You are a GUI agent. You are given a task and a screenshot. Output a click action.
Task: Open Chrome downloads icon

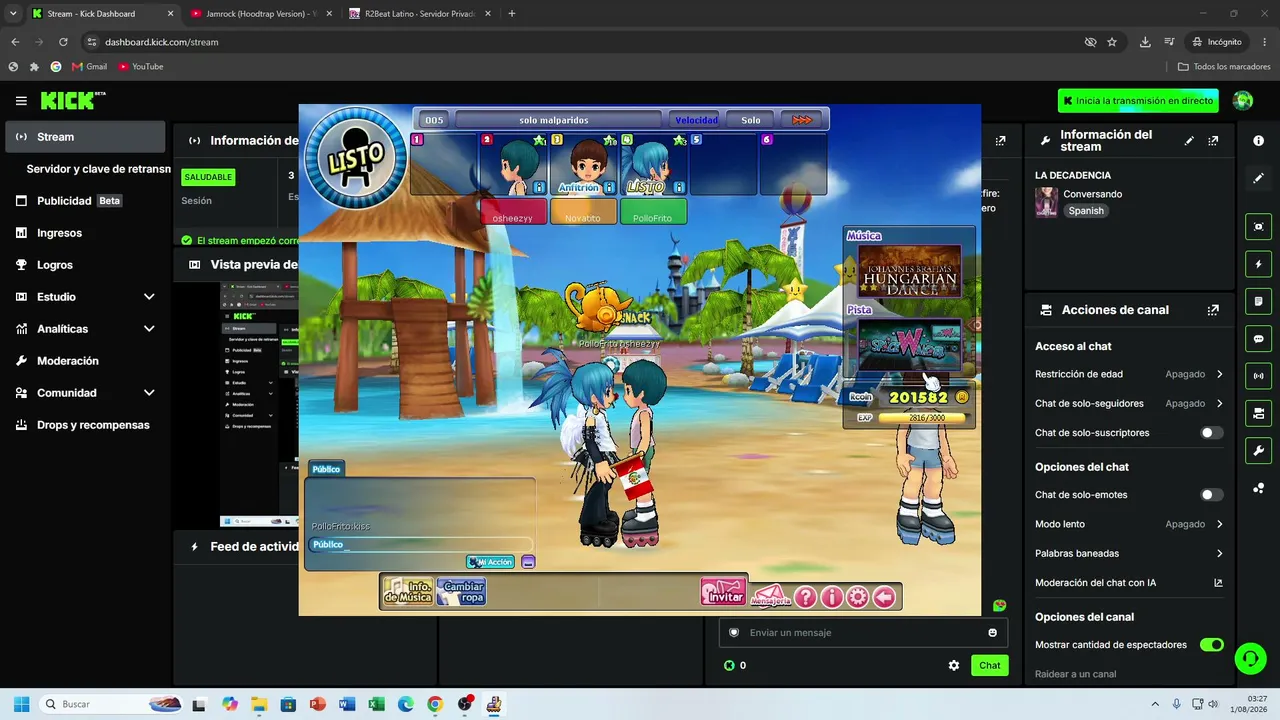click(1145, 42)
